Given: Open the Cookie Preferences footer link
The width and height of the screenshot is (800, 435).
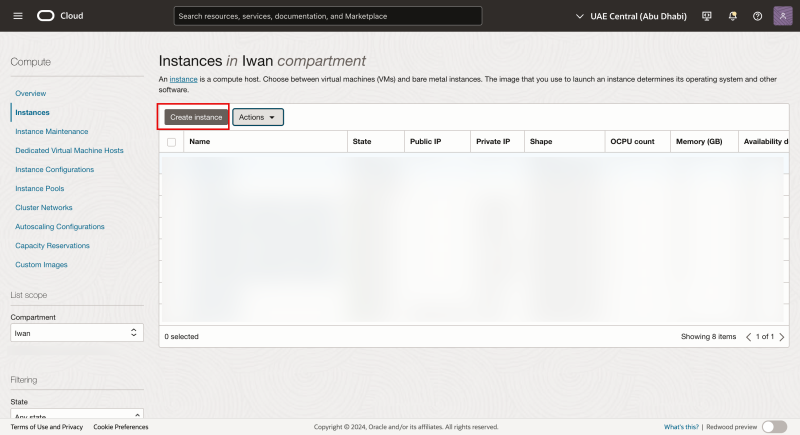Looking at the screenshot, I should coord(120,427).
